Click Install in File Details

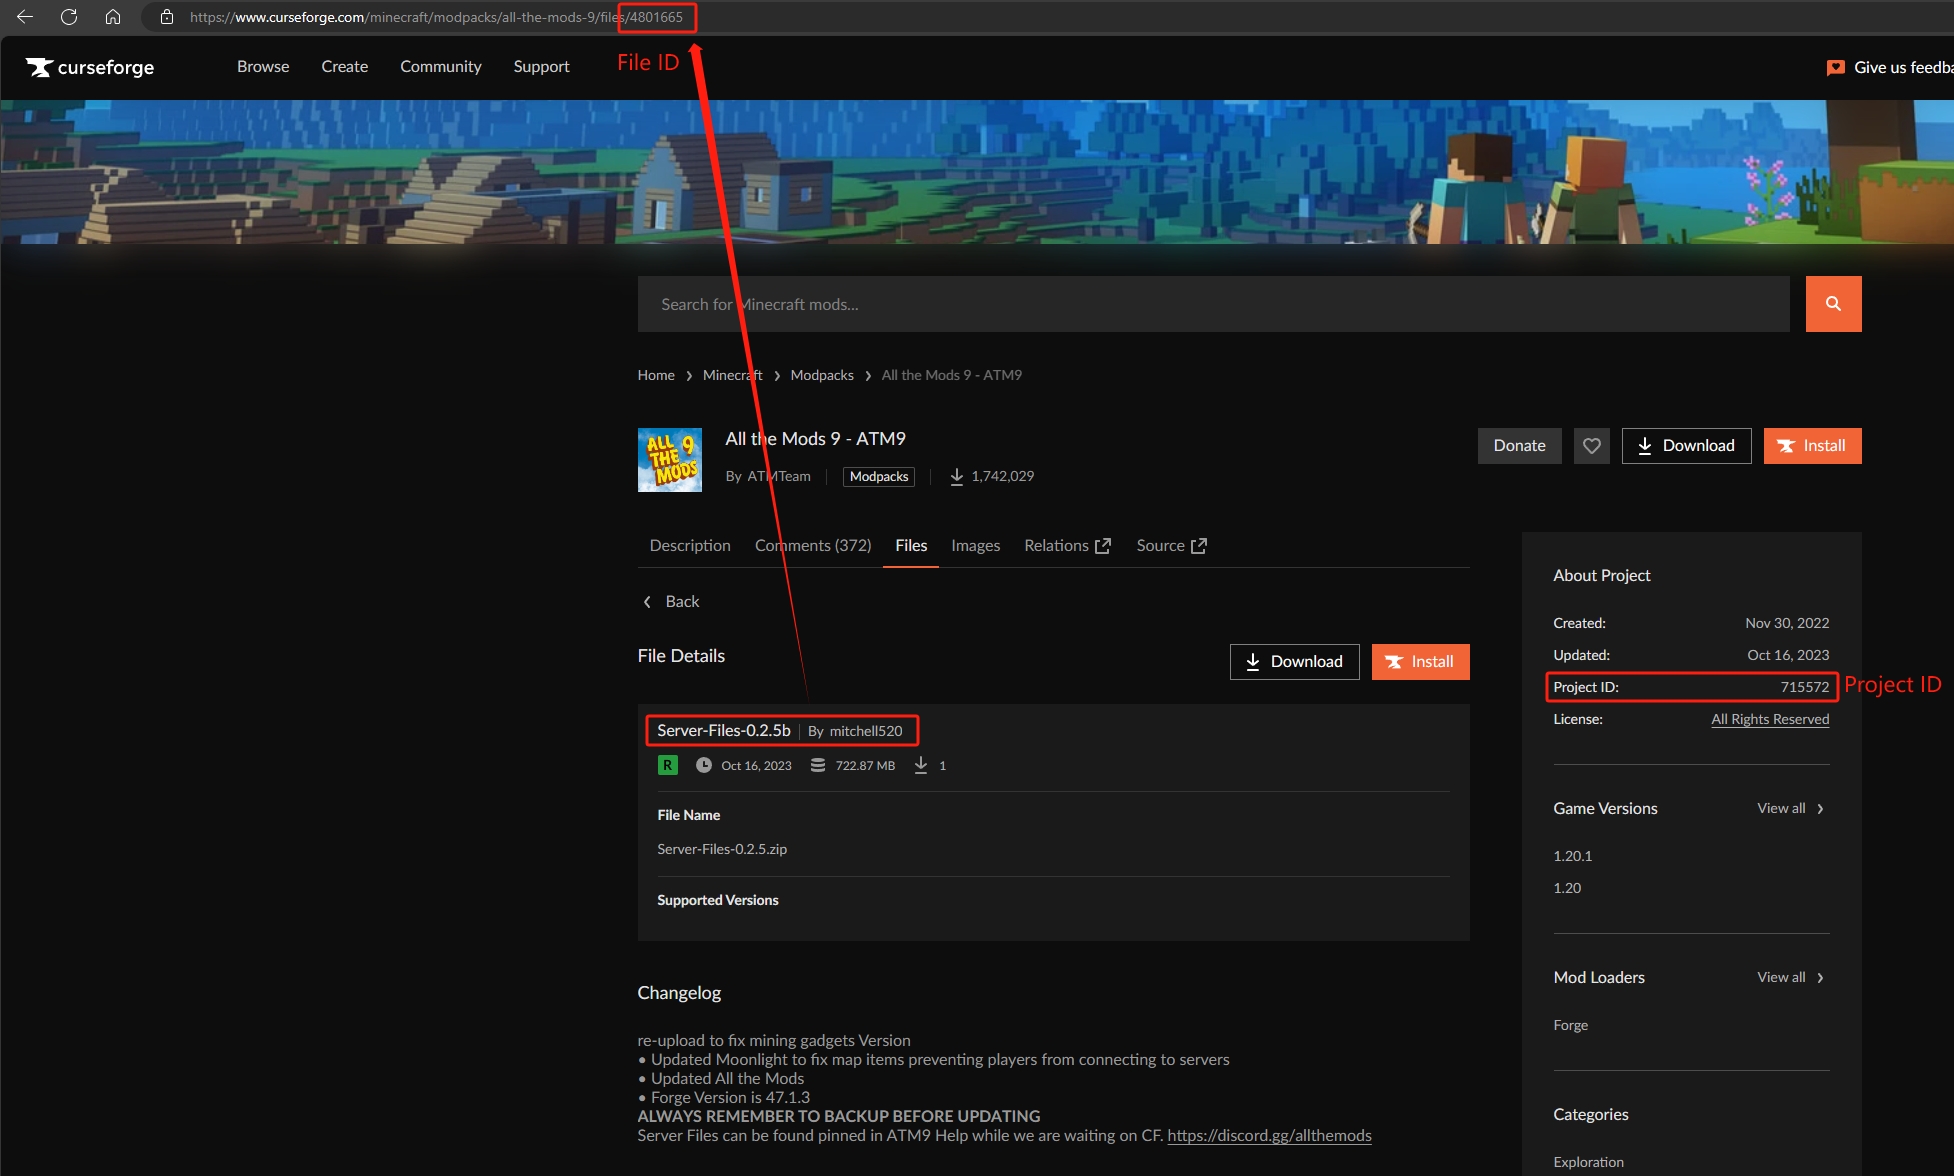1420,662
